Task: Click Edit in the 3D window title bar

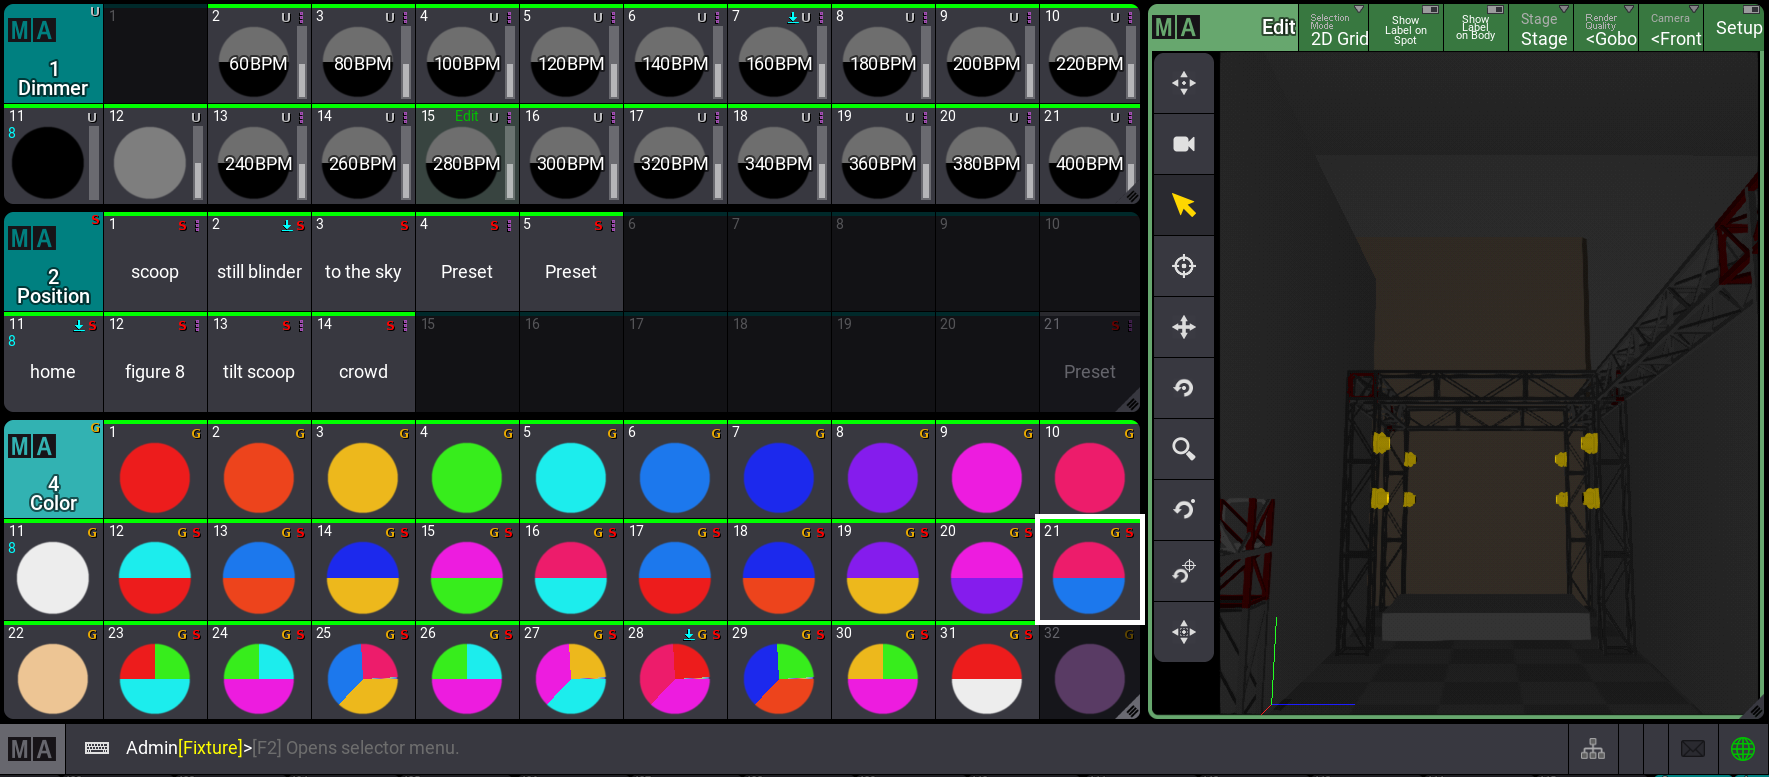Action: (1278, 28)
